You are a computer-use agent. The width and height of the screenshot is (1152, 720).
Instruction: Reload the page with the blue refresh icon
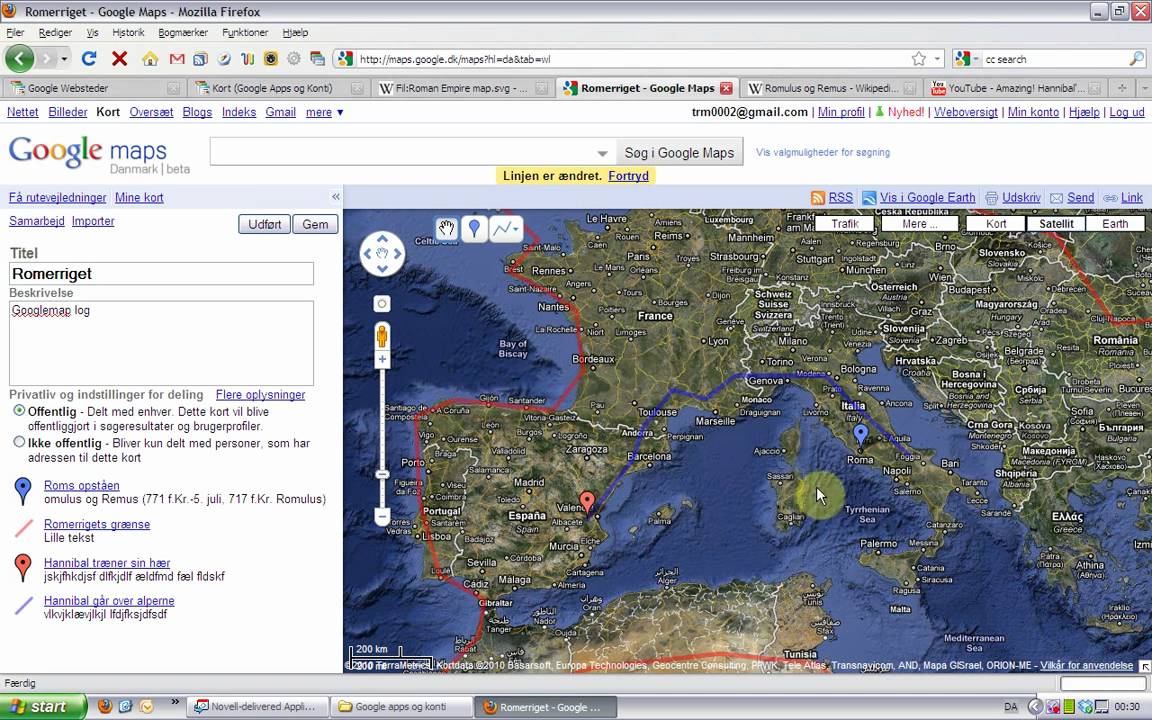click(x=89, y=58)
